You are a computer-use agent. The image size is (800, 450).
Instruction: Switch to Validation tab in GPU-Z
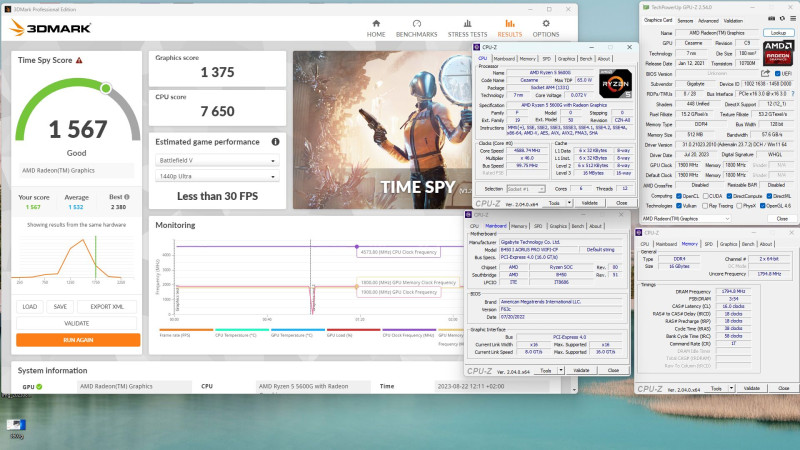point(733,21)
